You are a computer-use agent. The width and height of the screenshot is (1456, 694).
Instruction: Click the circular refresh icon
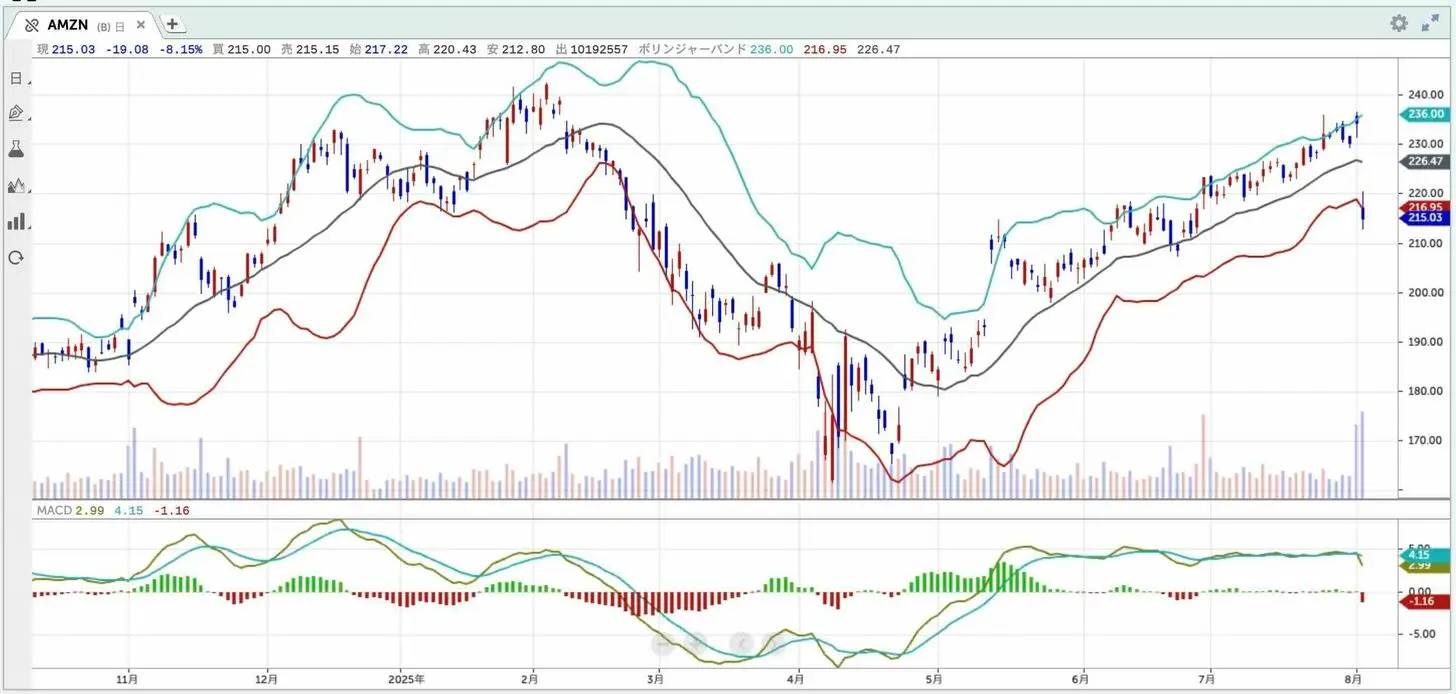click(16, 258)
